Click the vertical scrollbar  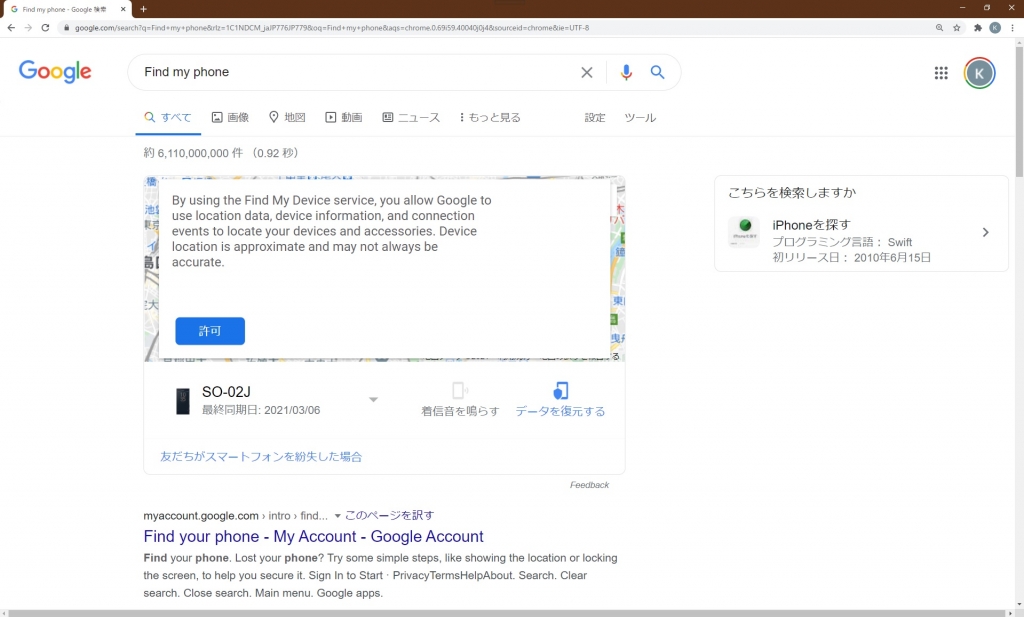(1019, 110)
